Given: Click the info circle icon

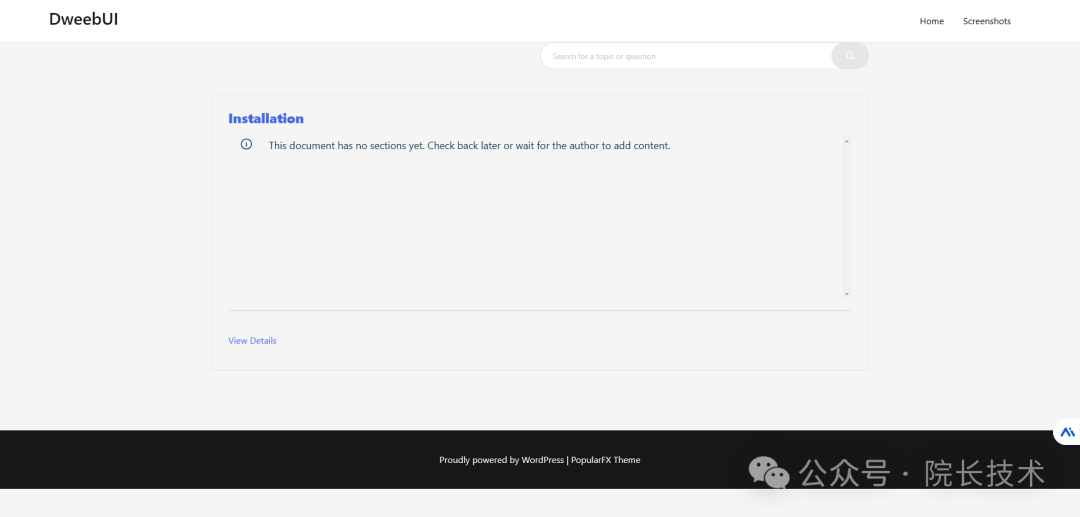Looking at the screenshot, I should pos(246,145).
